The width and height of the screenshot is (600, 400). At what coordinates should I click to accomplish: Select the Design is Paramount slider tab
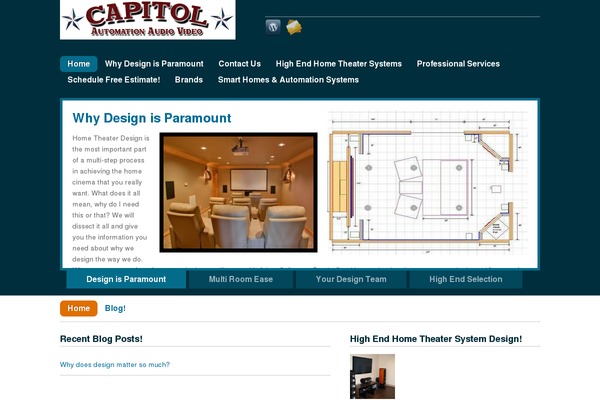[126, 279]
